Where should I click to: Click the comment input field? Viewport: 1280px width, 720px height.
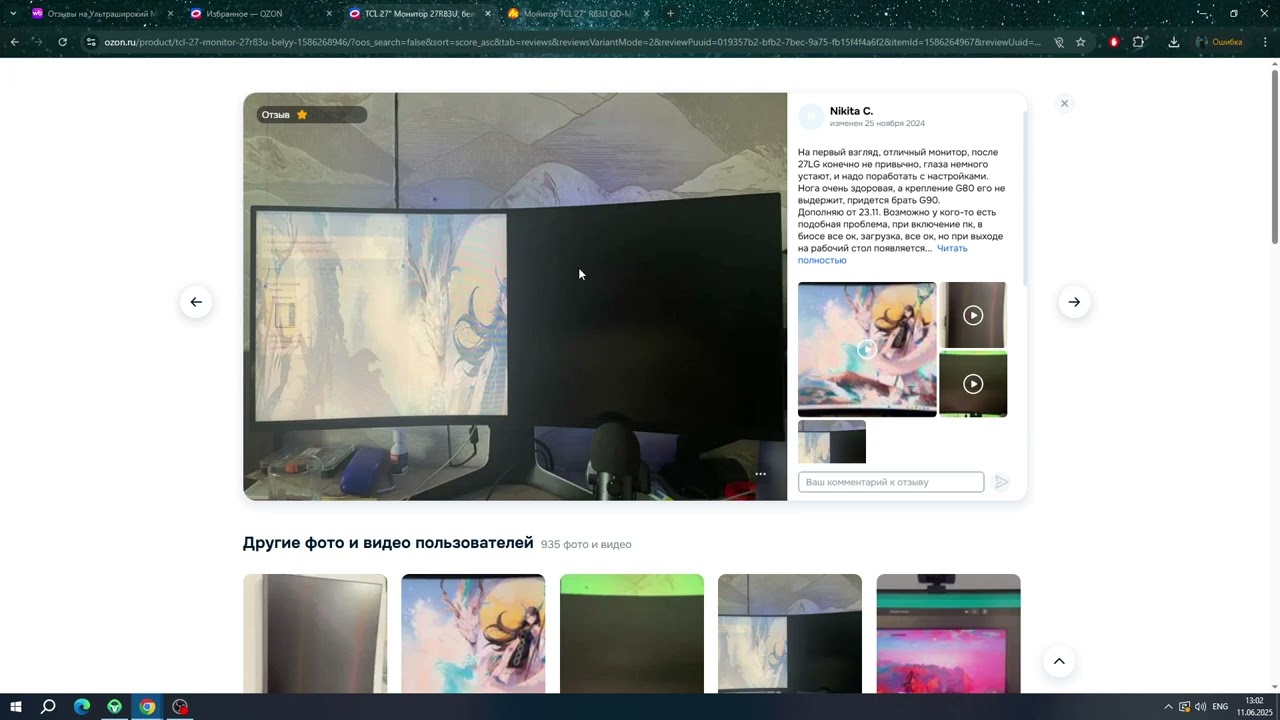pyautogui.click(x=891, y=482)
